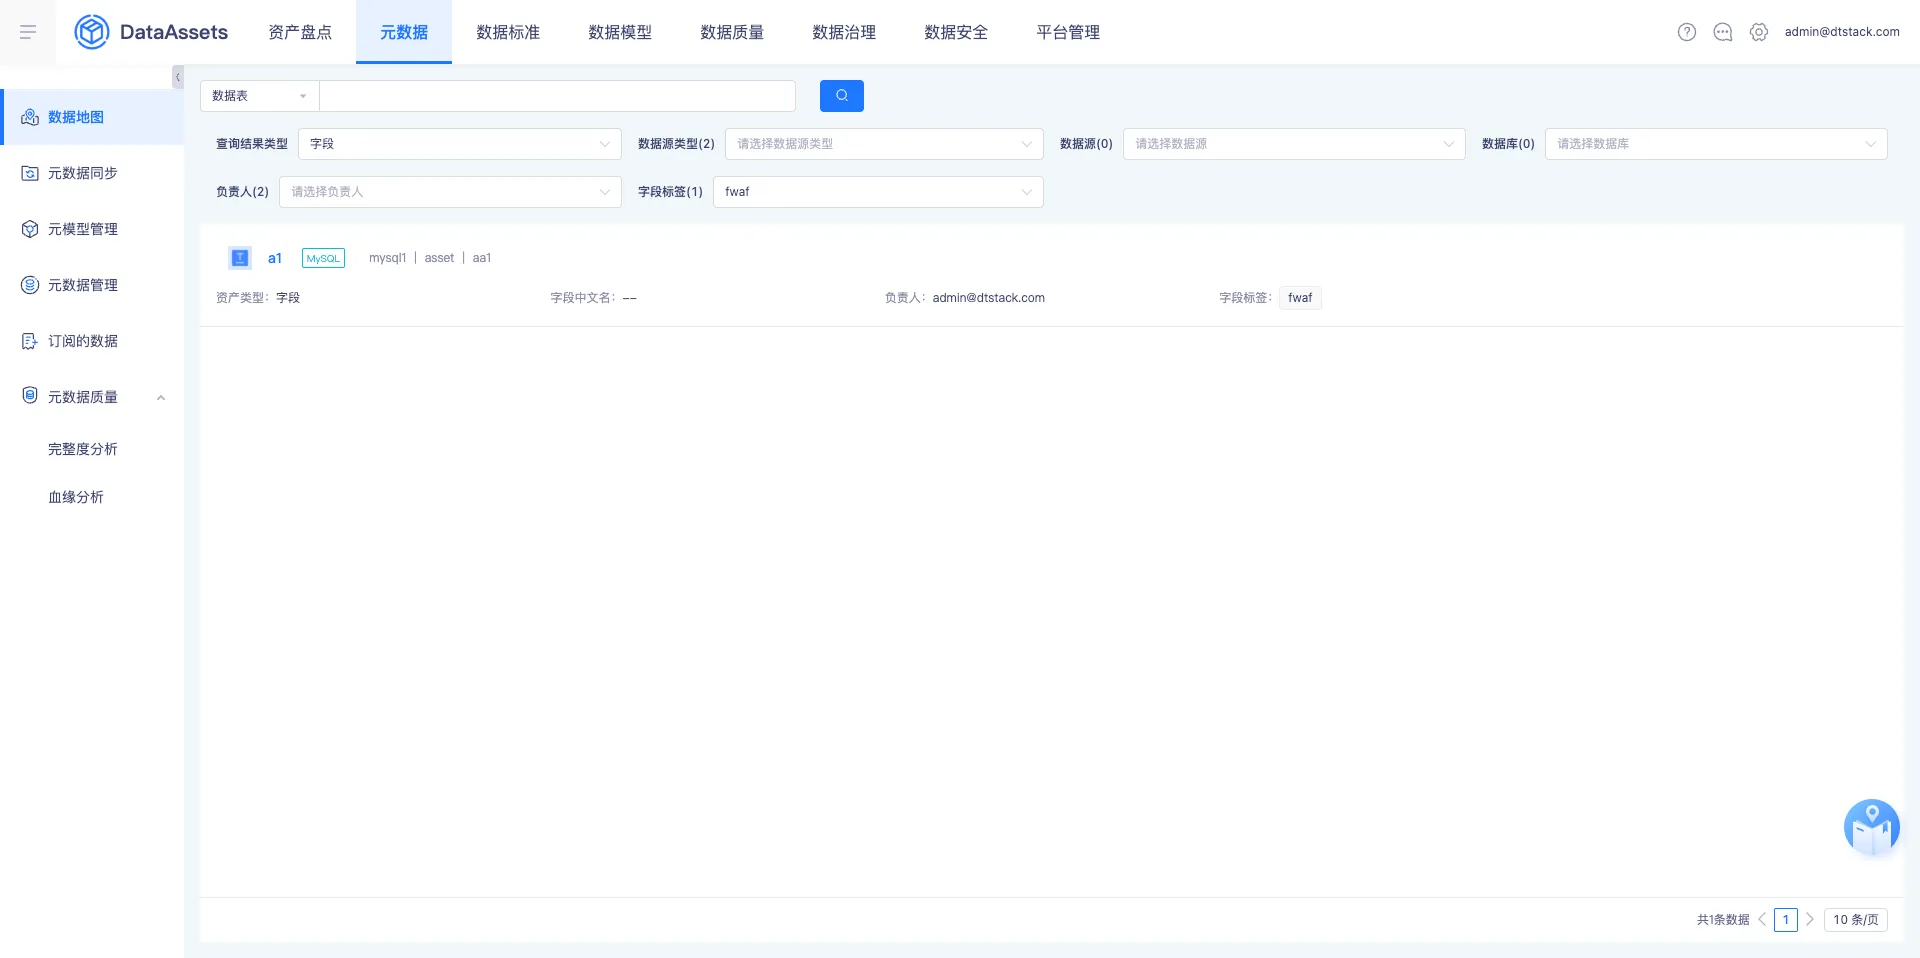Click the 共1条数据 total count text
1920x958 pixels.
[1723, 920]
